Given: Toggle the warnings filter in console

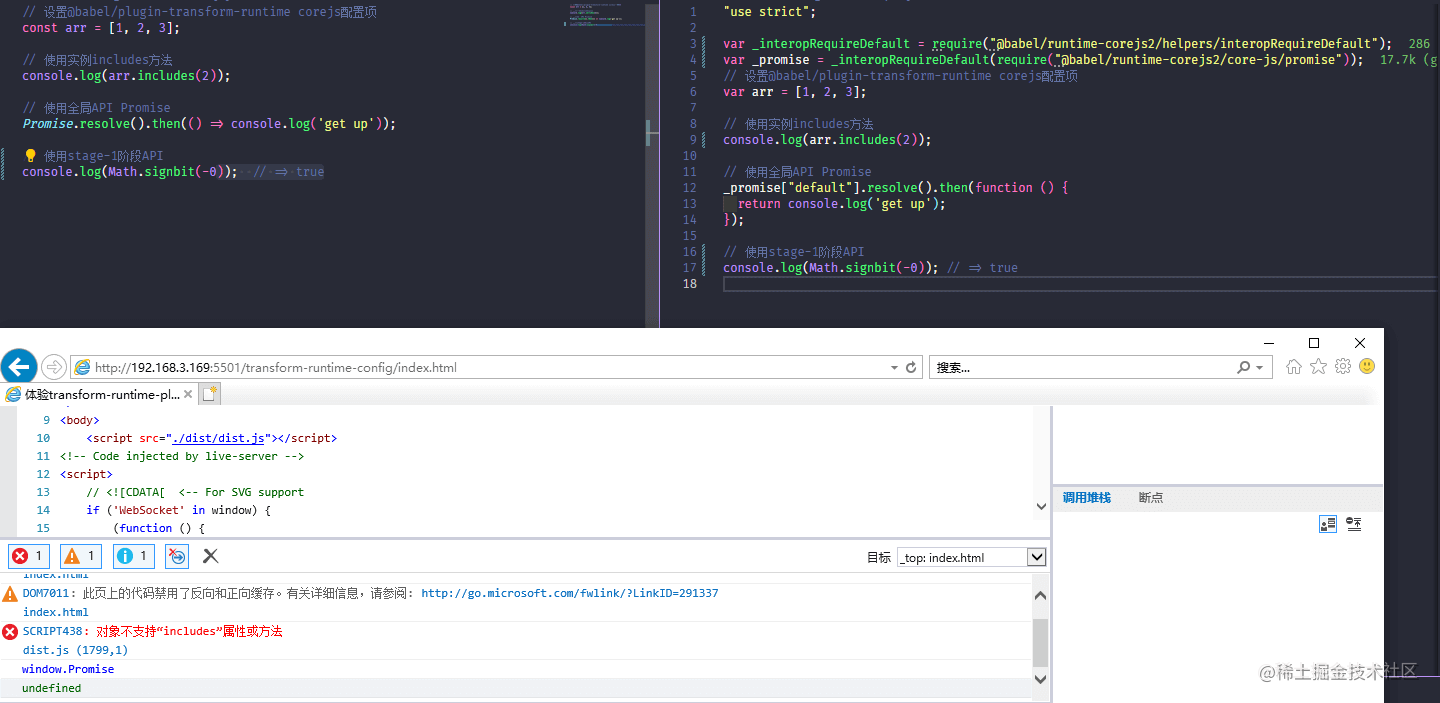Looking at the screenshot, I should pos(80,556).
